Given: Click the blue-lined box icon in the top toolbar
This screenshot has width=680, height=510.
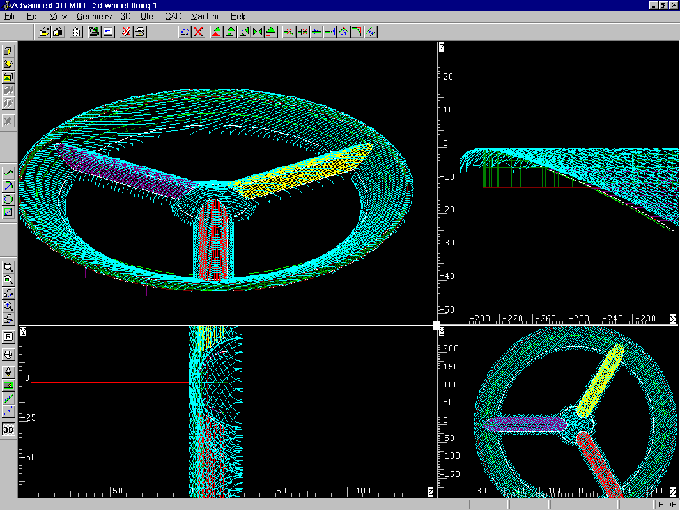Looking at the screenshot, I should (108, 32).
